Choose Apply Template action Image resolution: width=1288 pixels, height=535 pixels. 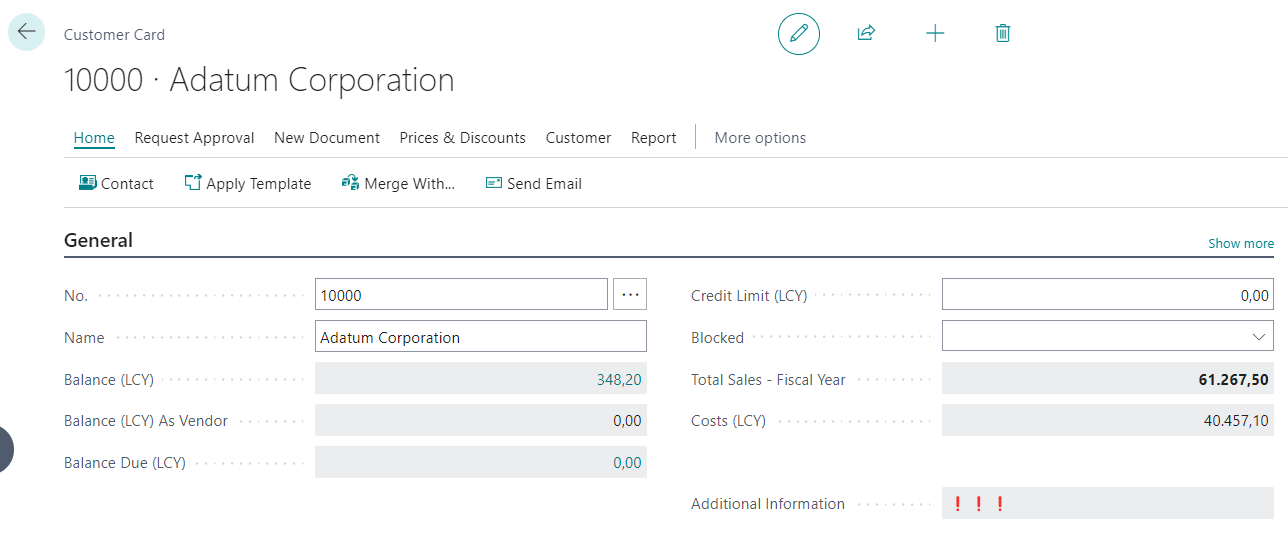pos(248,184)
